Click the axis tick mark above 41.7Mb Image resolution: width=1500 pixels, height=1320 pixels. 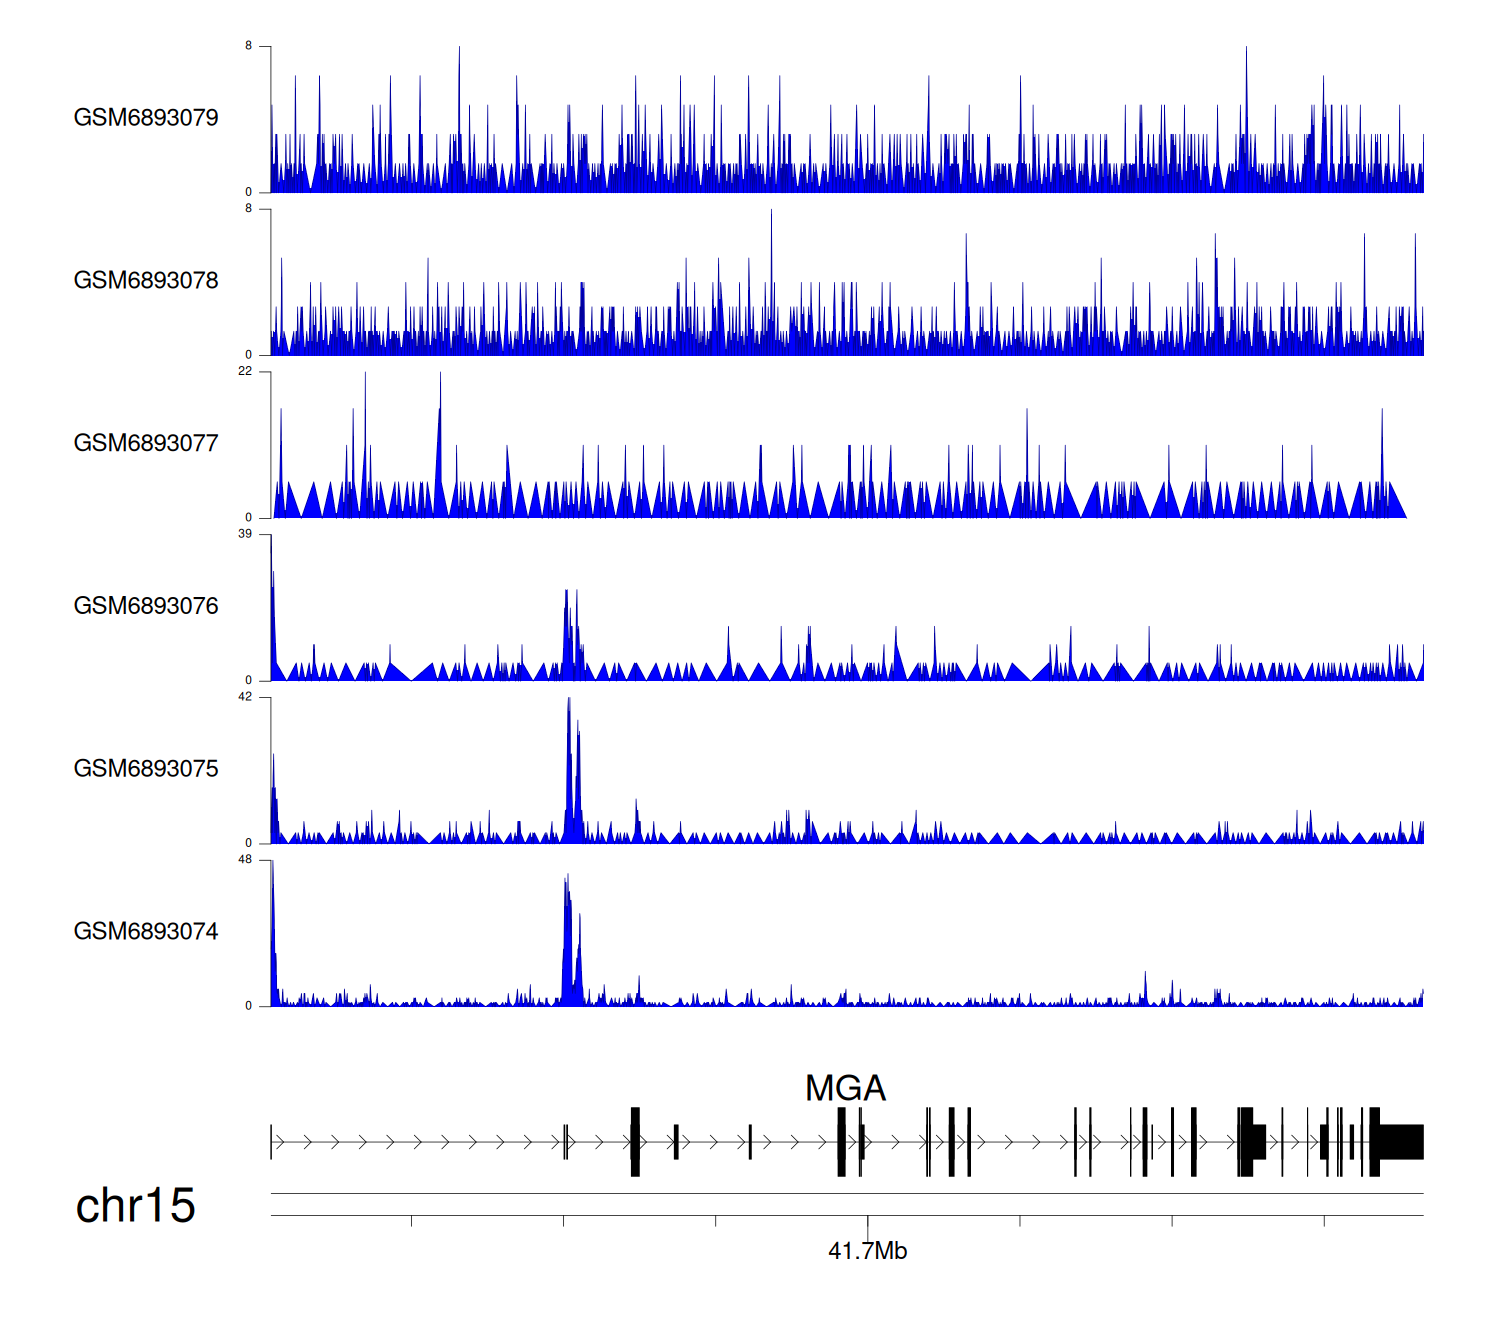click(x=868, y=1223)
